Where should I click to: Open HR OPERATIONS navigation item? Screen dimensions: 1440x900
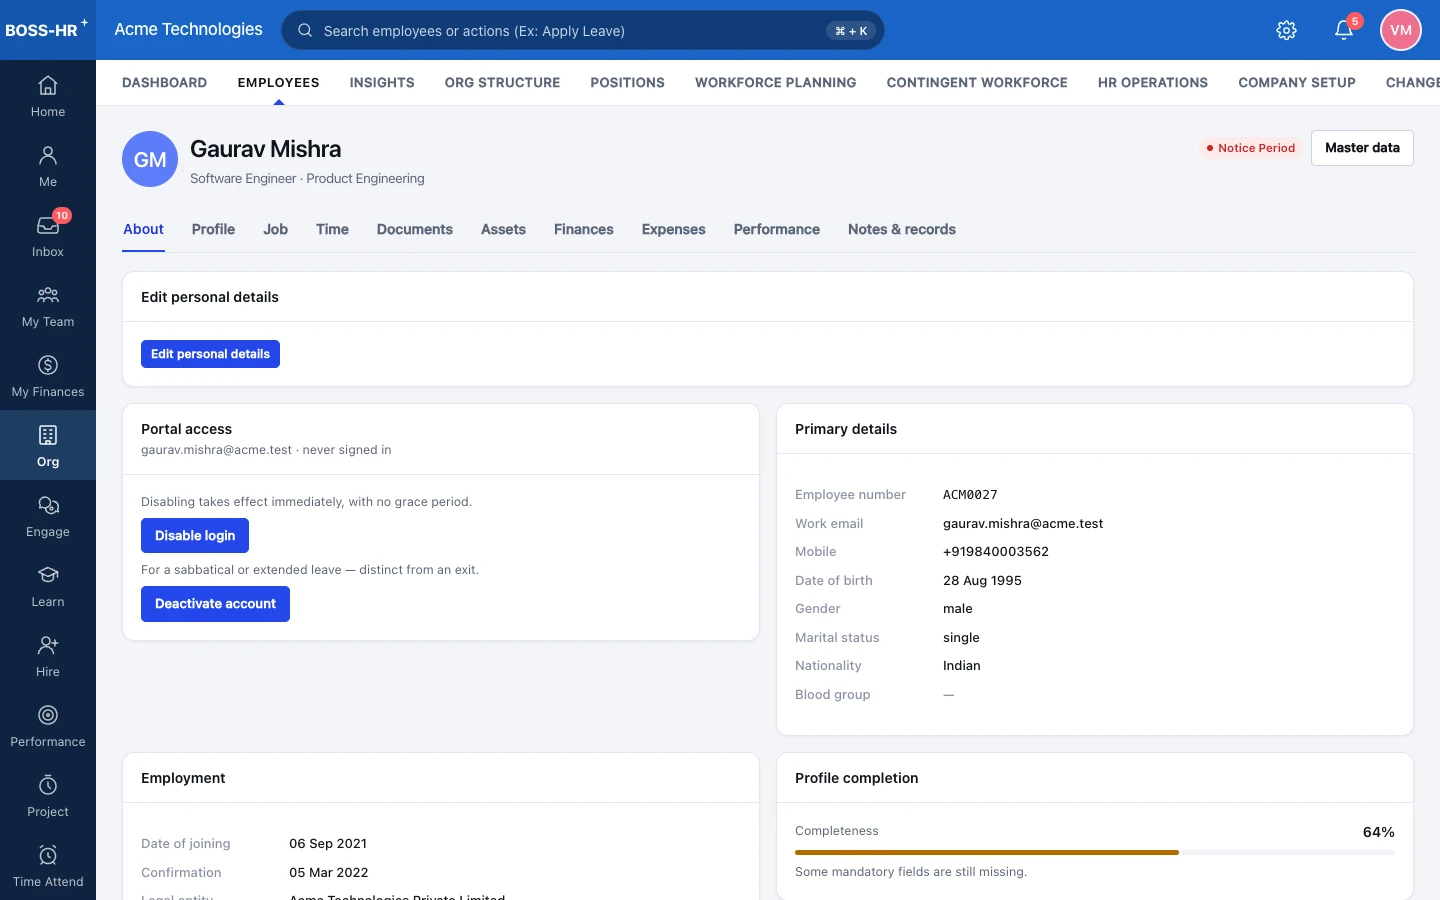pos(1153,83)
